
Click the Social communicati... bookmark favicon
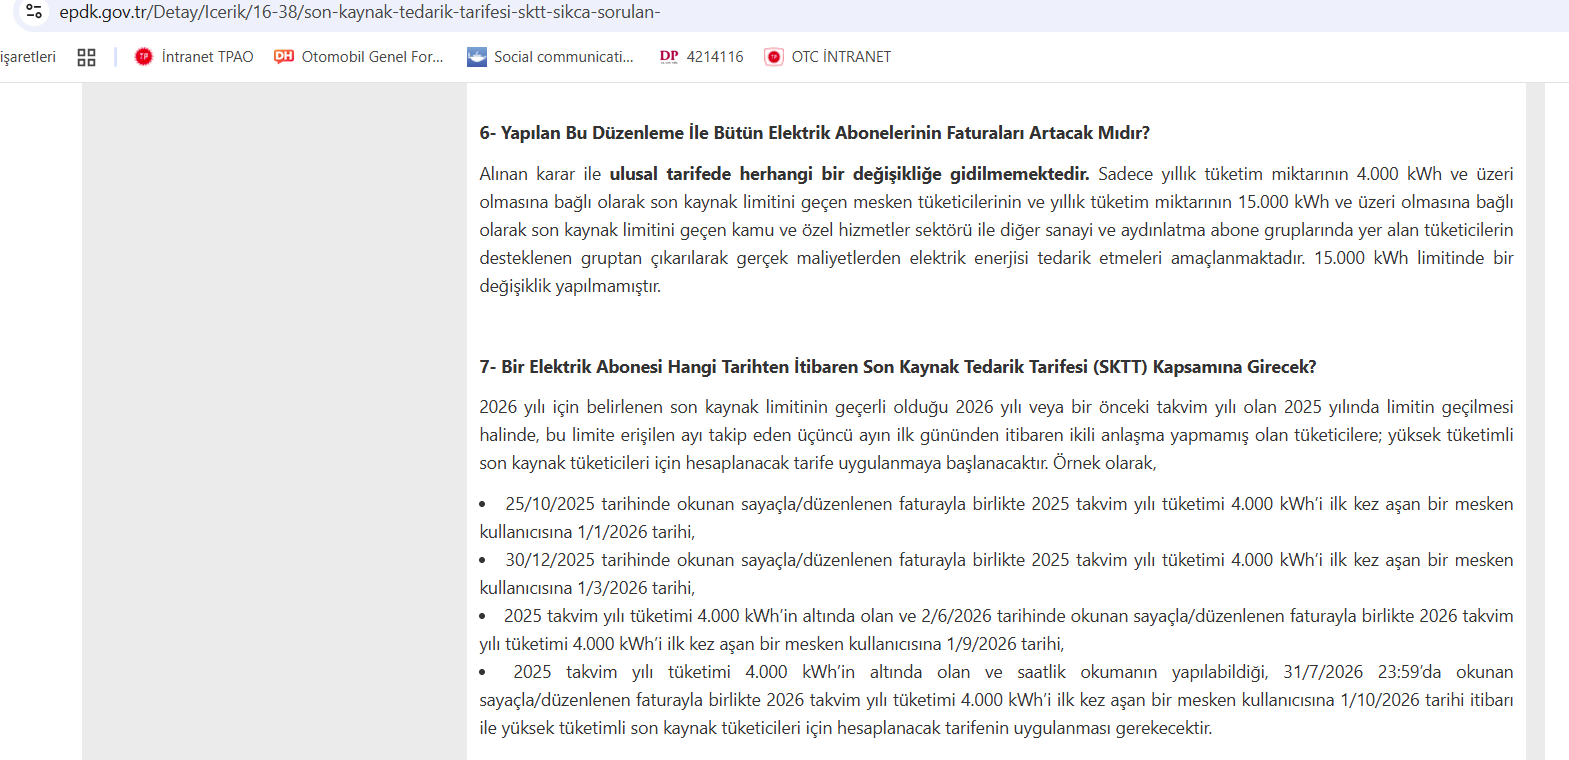coord(477,57)
